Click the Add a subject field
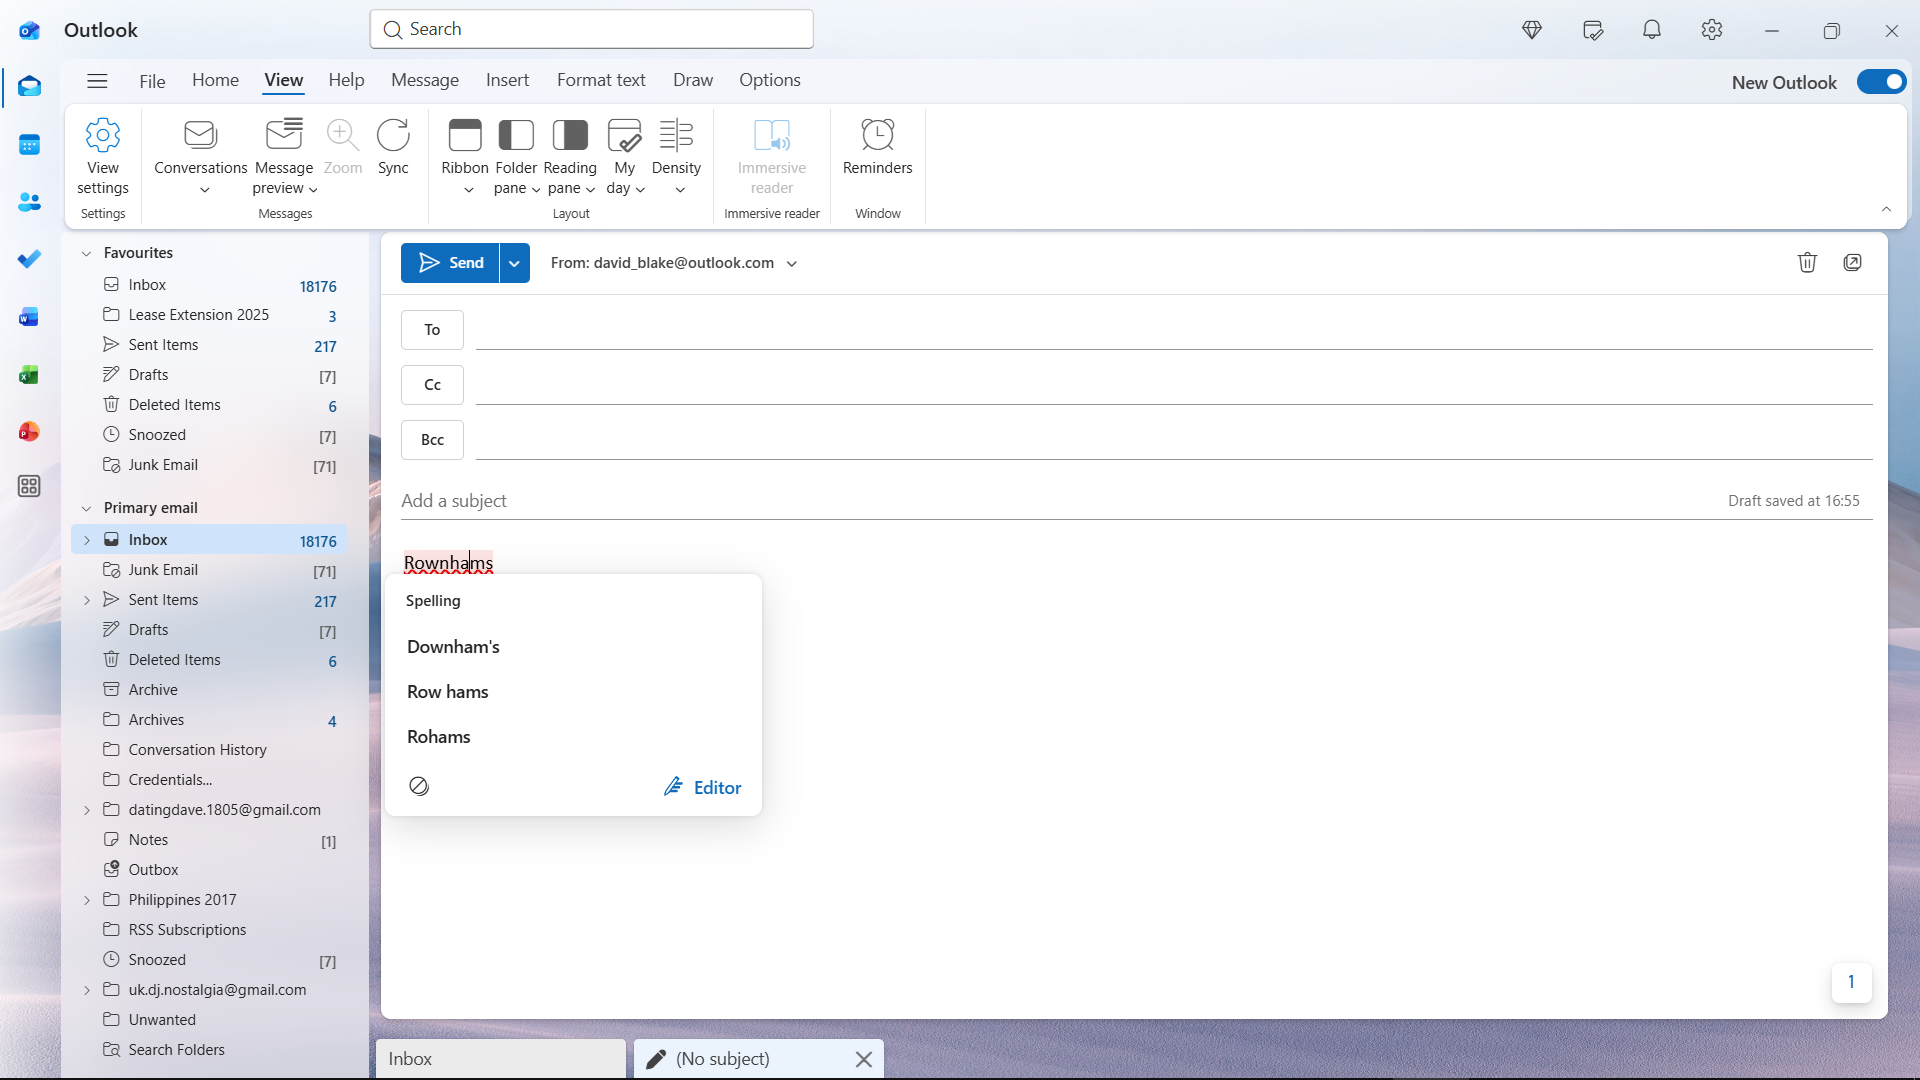This screenshot has height=1080, width=1920. (x=1060, y=501)
